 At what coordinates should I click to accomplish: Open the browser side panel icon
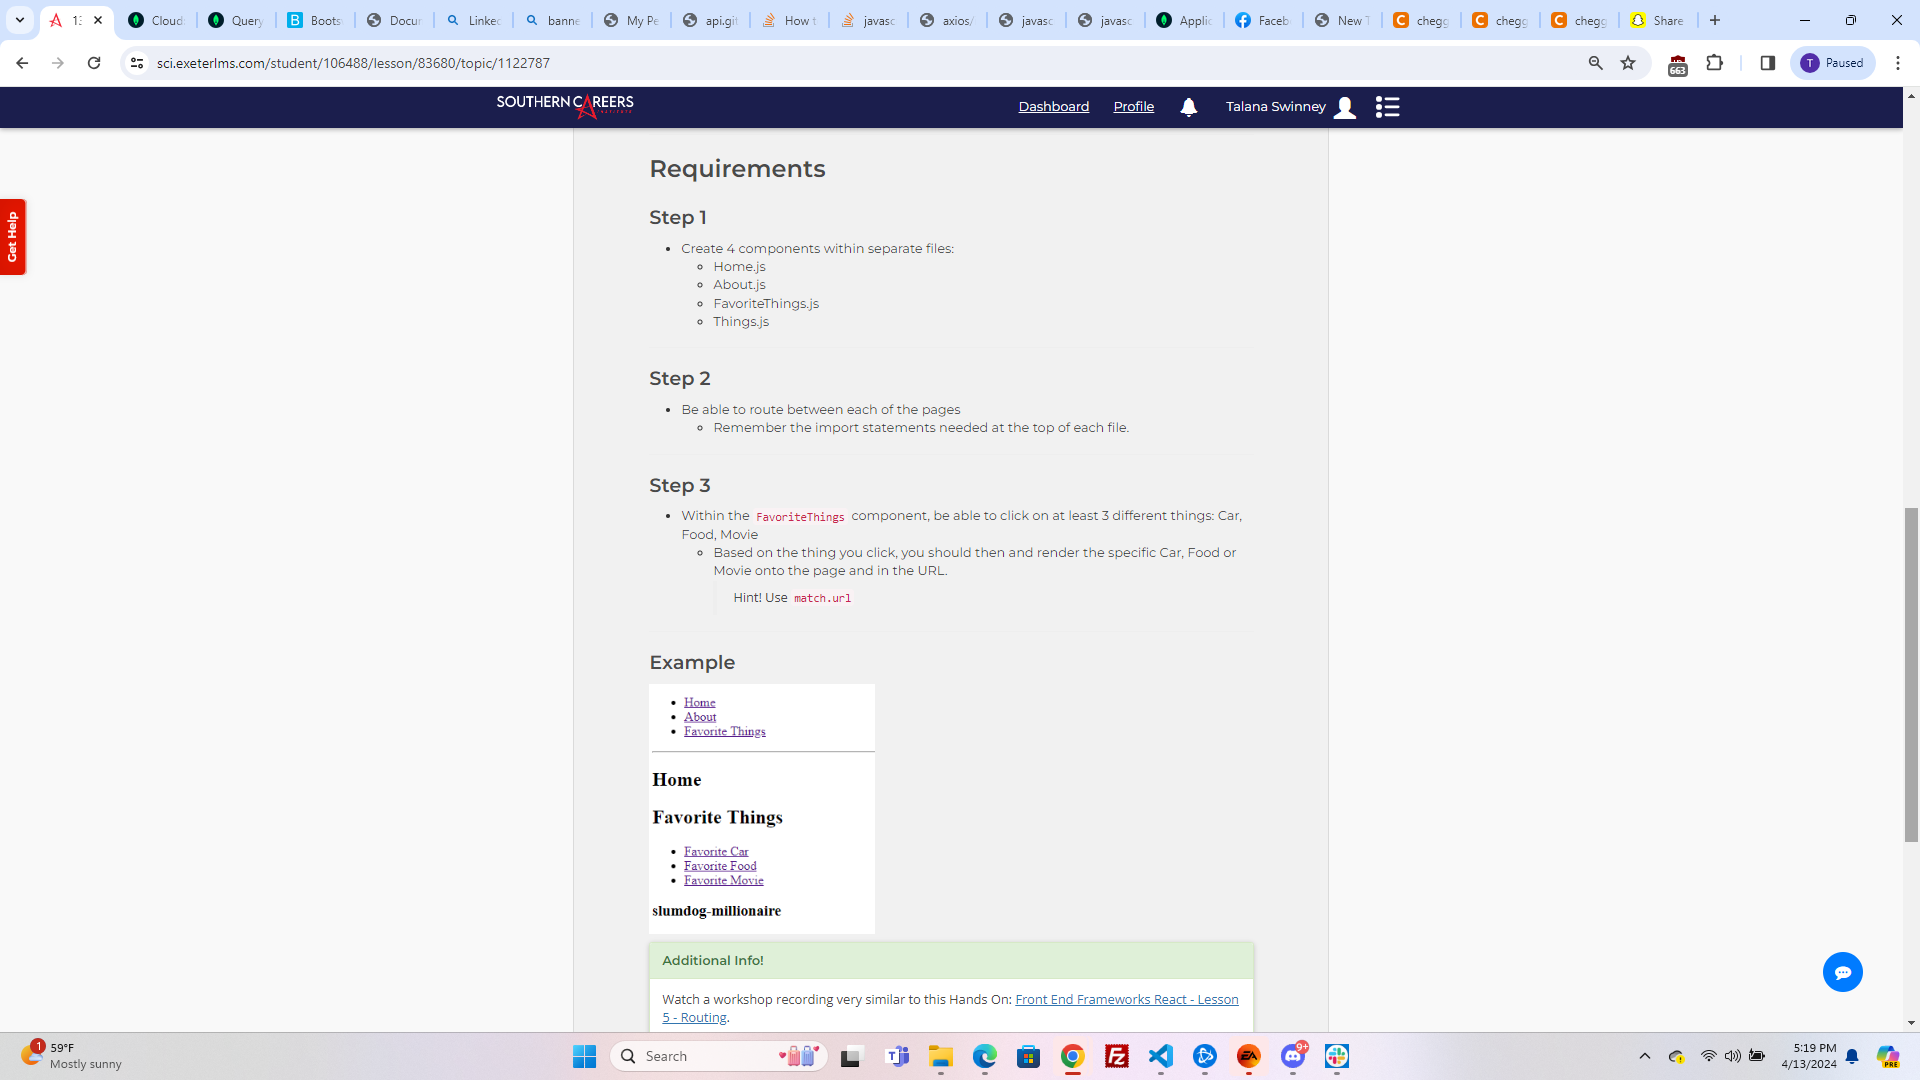(x=1767, y=62)
